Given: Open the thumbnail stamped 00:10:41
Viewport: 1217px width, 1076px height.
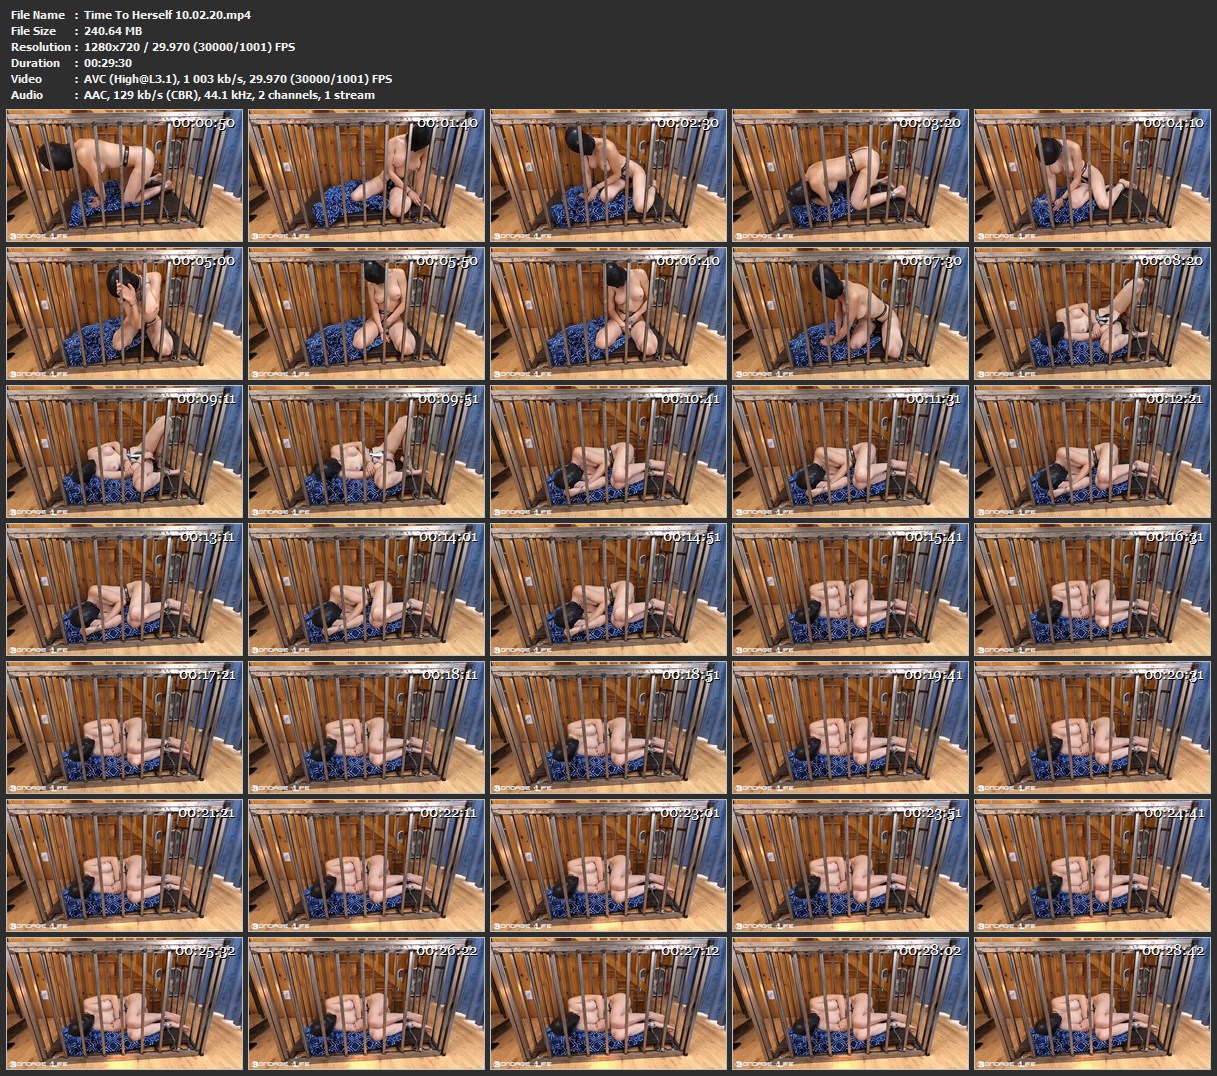Looking at the screenshot, I should pos(608,452).
